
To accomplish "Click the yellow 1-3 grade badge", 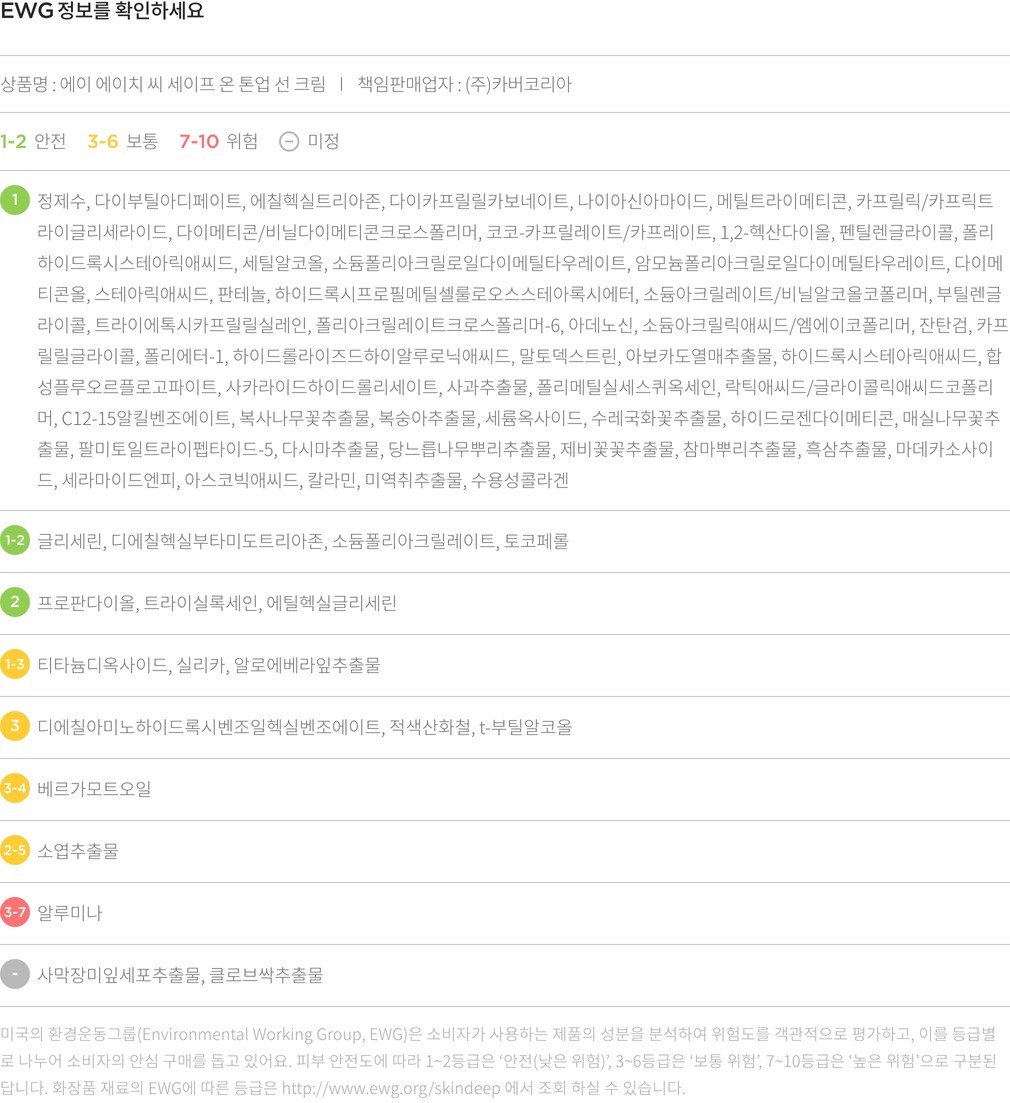I will tap(15, 665).
